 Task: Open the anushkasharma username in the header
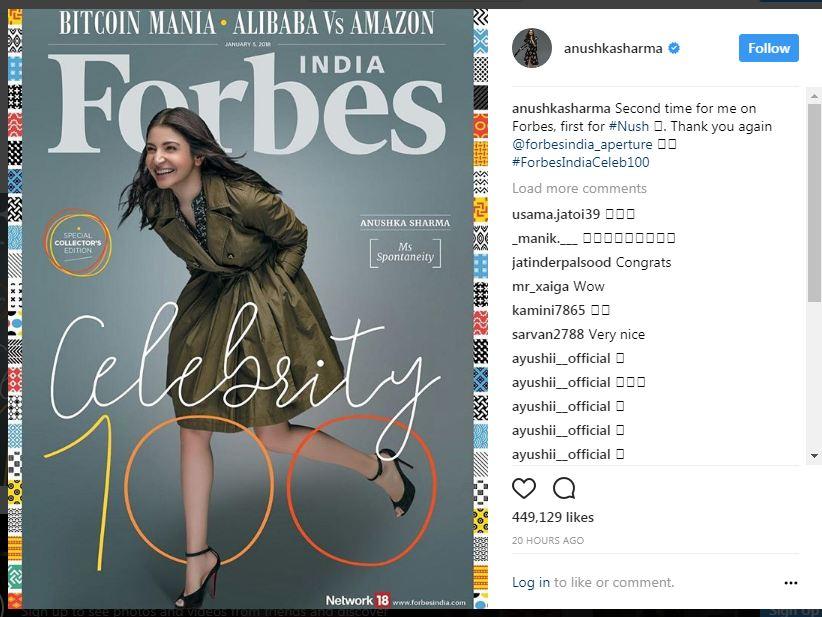[x=613, y=49]
